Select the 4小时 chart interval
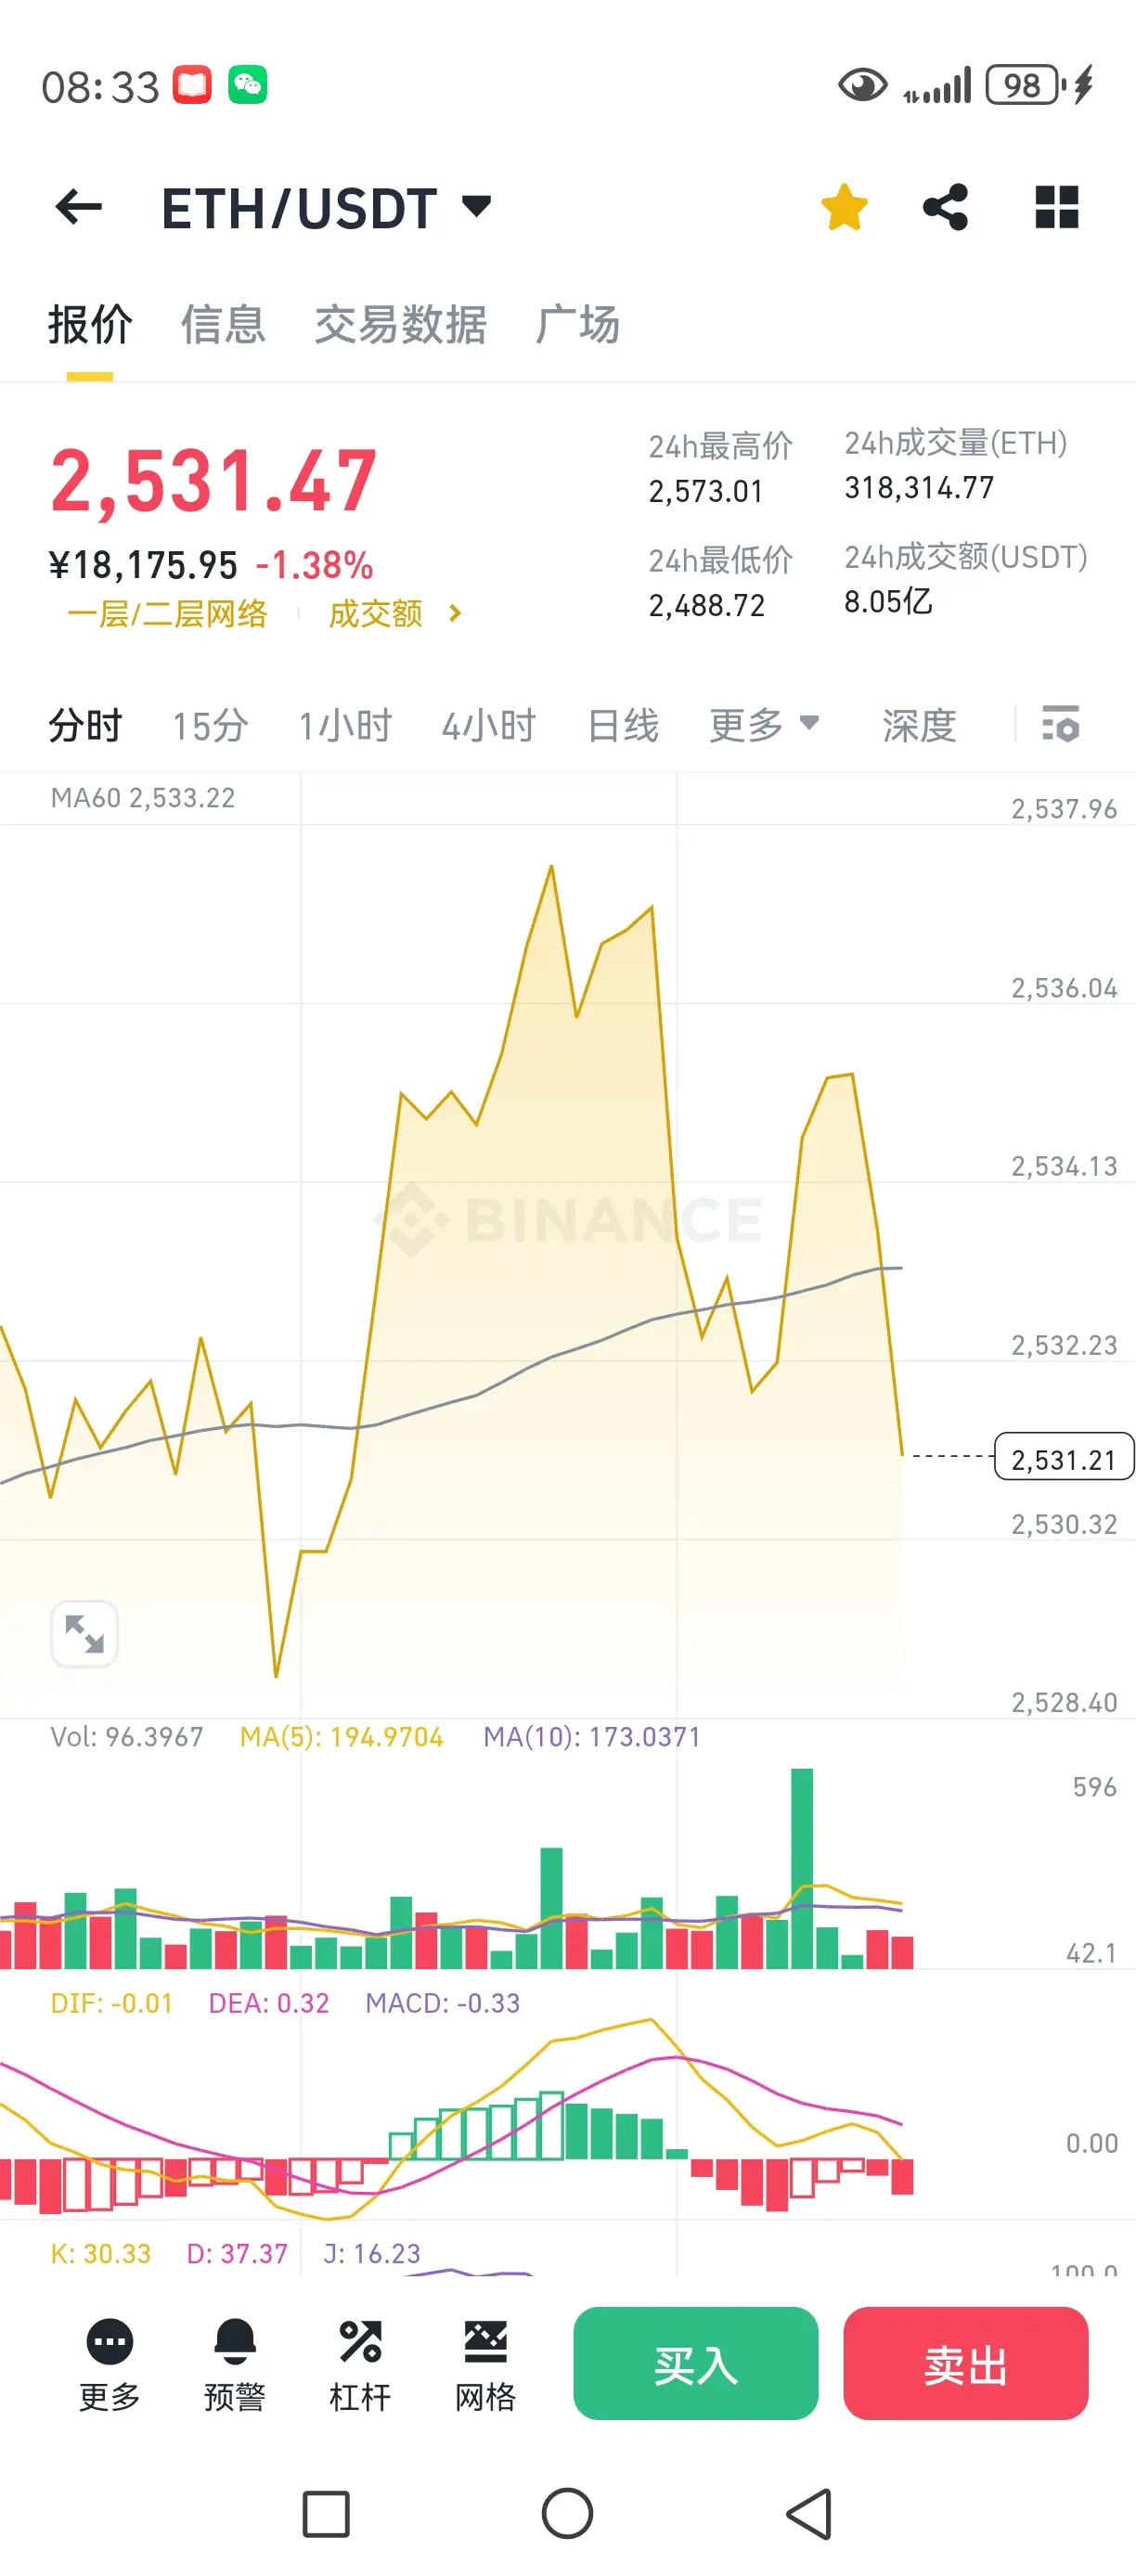Viewport: 1136px width, 2576px height. click(x=489, y=725)
